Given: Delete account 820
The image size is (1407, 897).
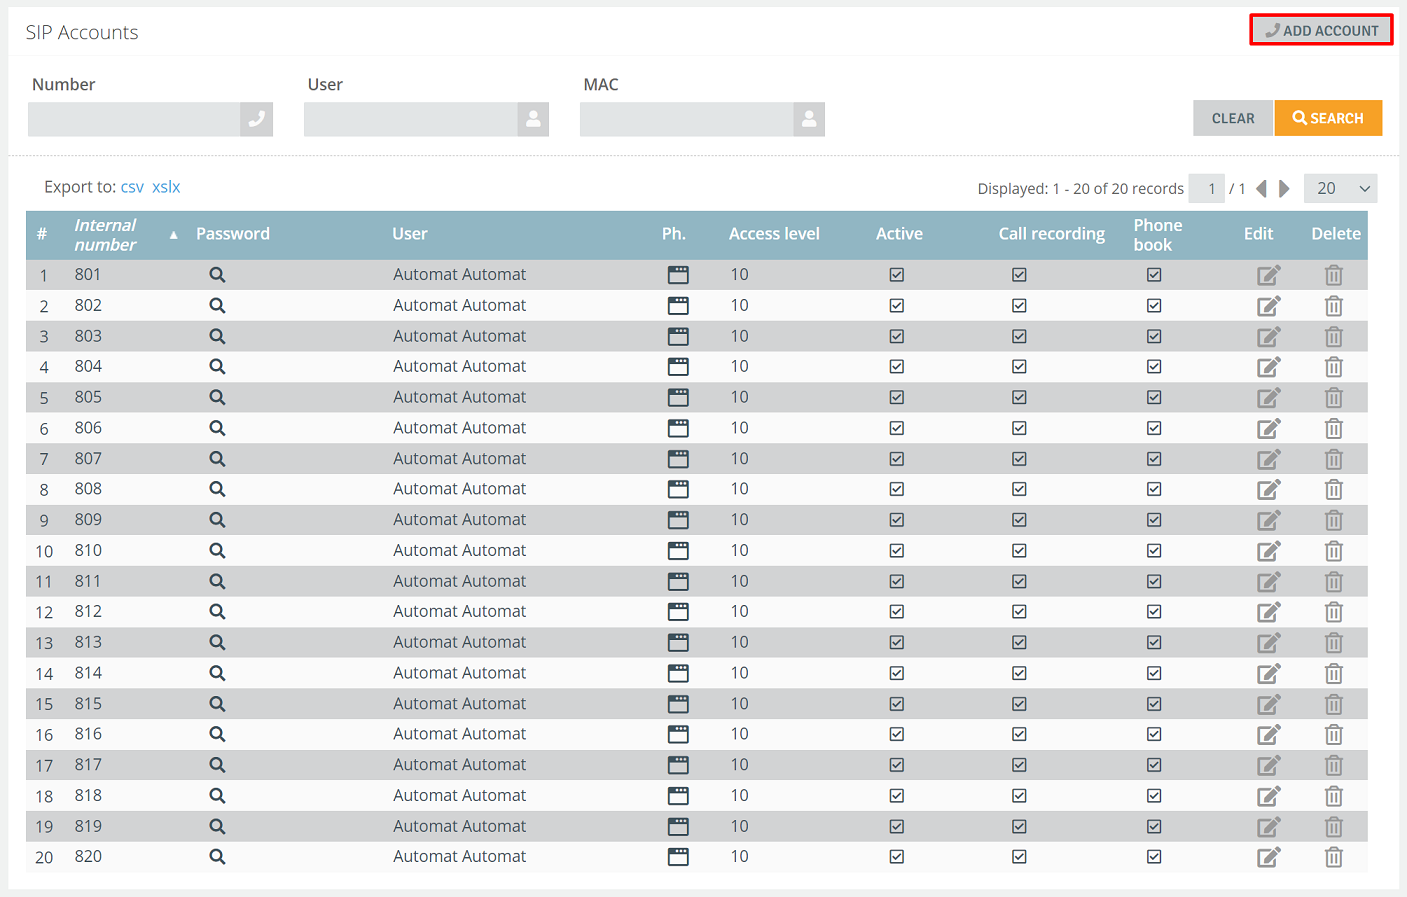Looking at the screenshot, I should (1334, 857).
